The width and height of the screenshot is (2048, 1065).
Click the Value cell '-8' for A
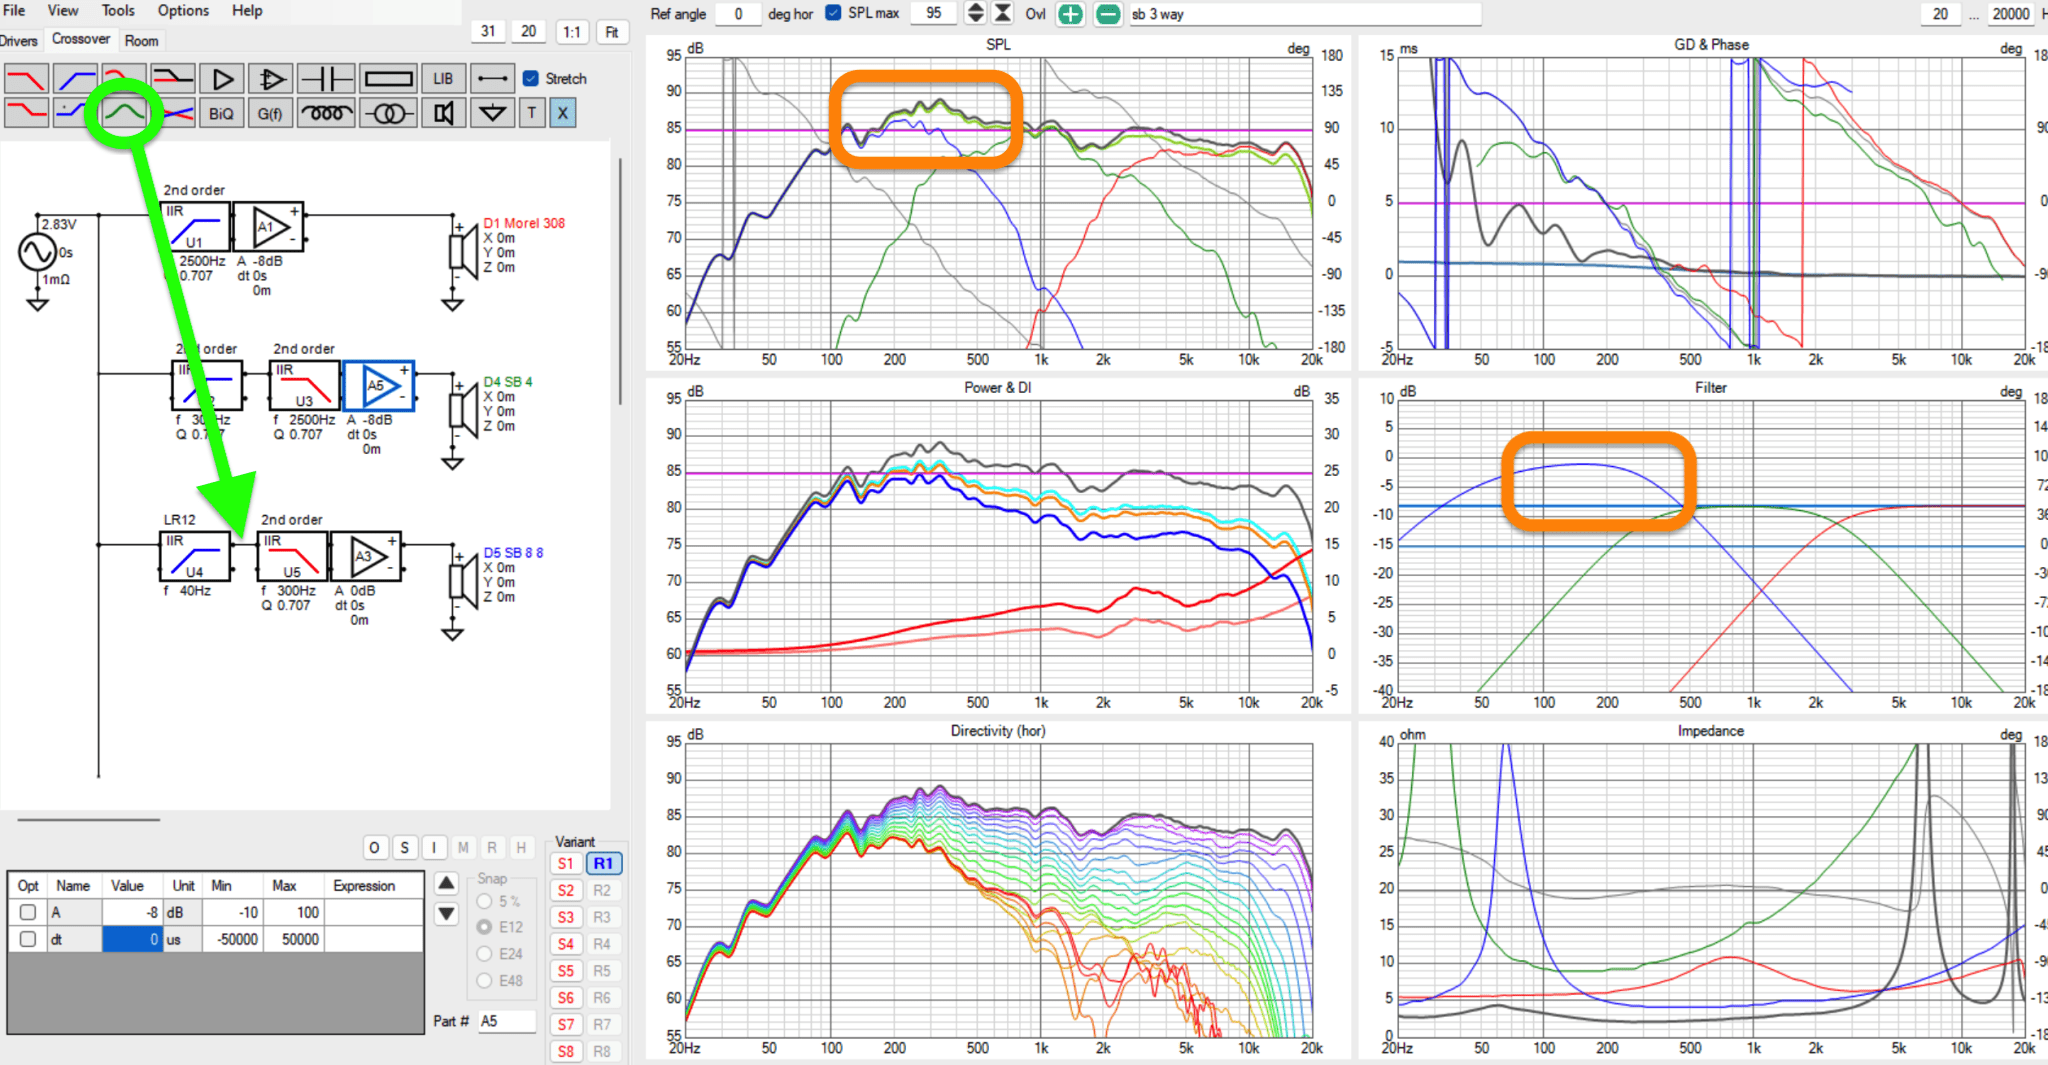(132, 912)
